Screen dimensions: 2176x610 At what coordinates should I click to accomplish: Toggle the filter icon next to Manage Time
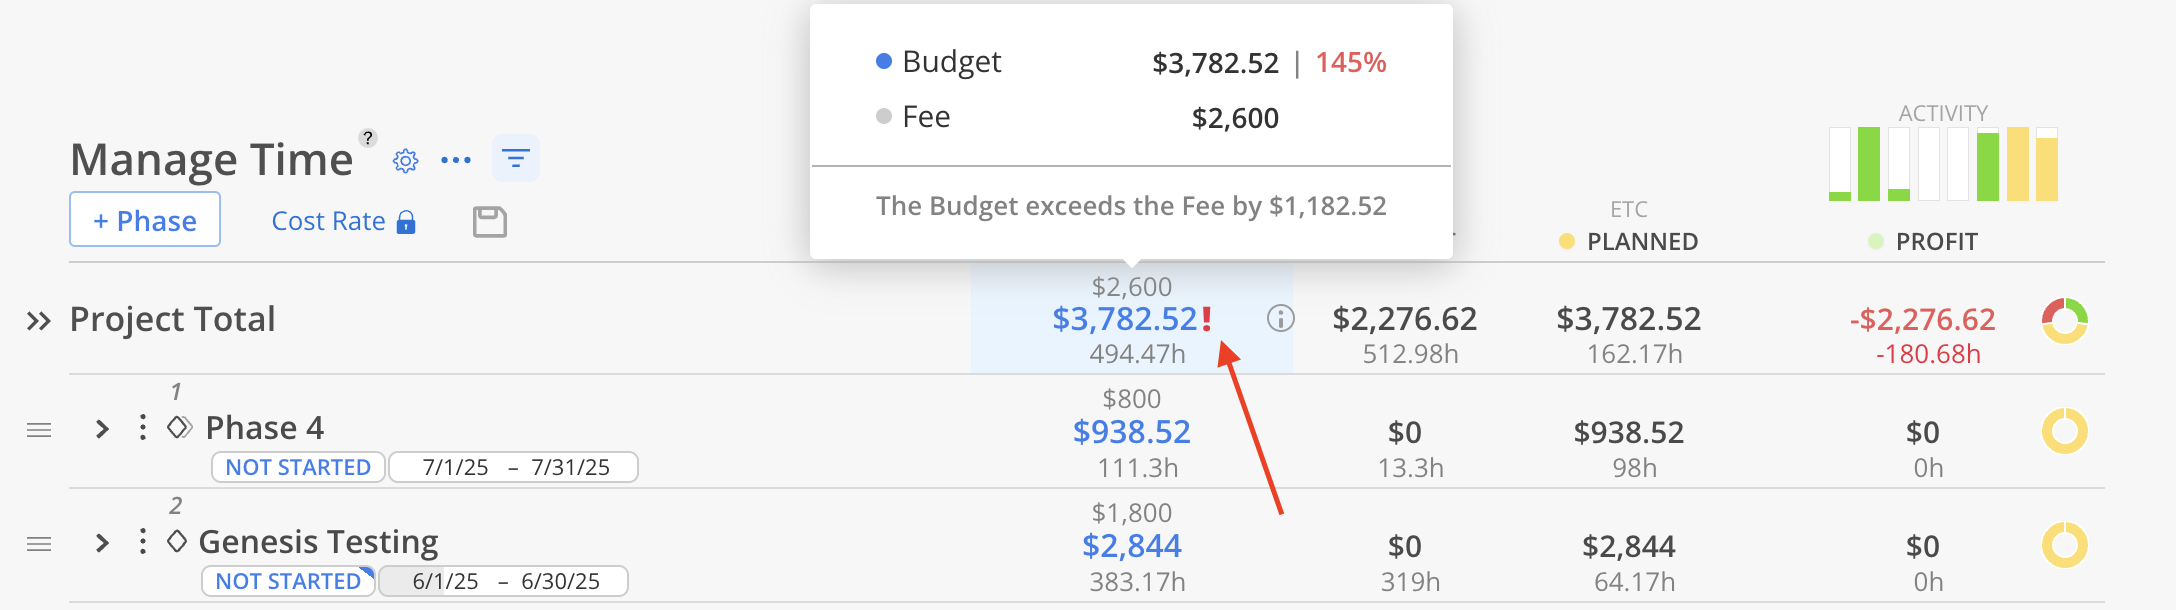coord(516,158)
